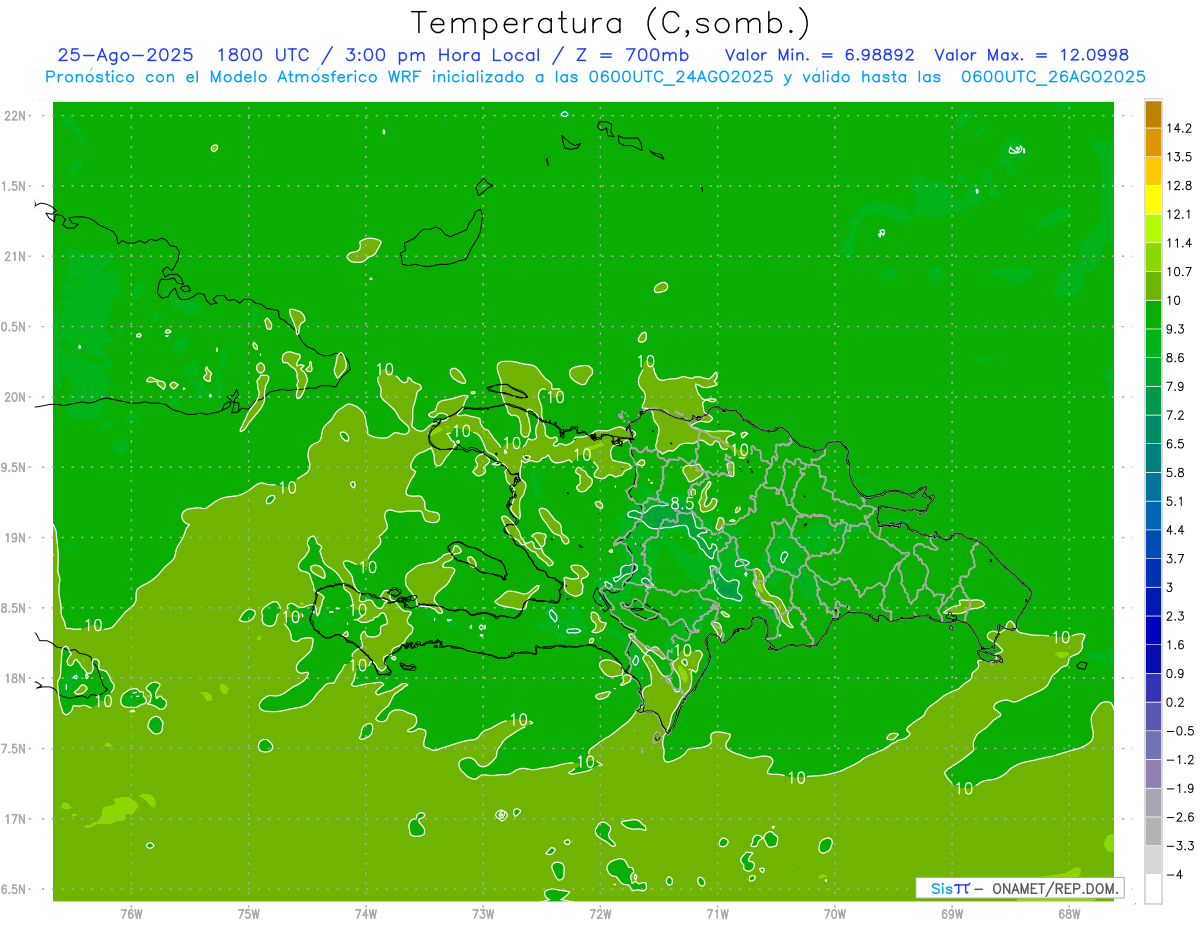
Task: Click the "76W" longitude axis label
Action: [x=131, y=914]
